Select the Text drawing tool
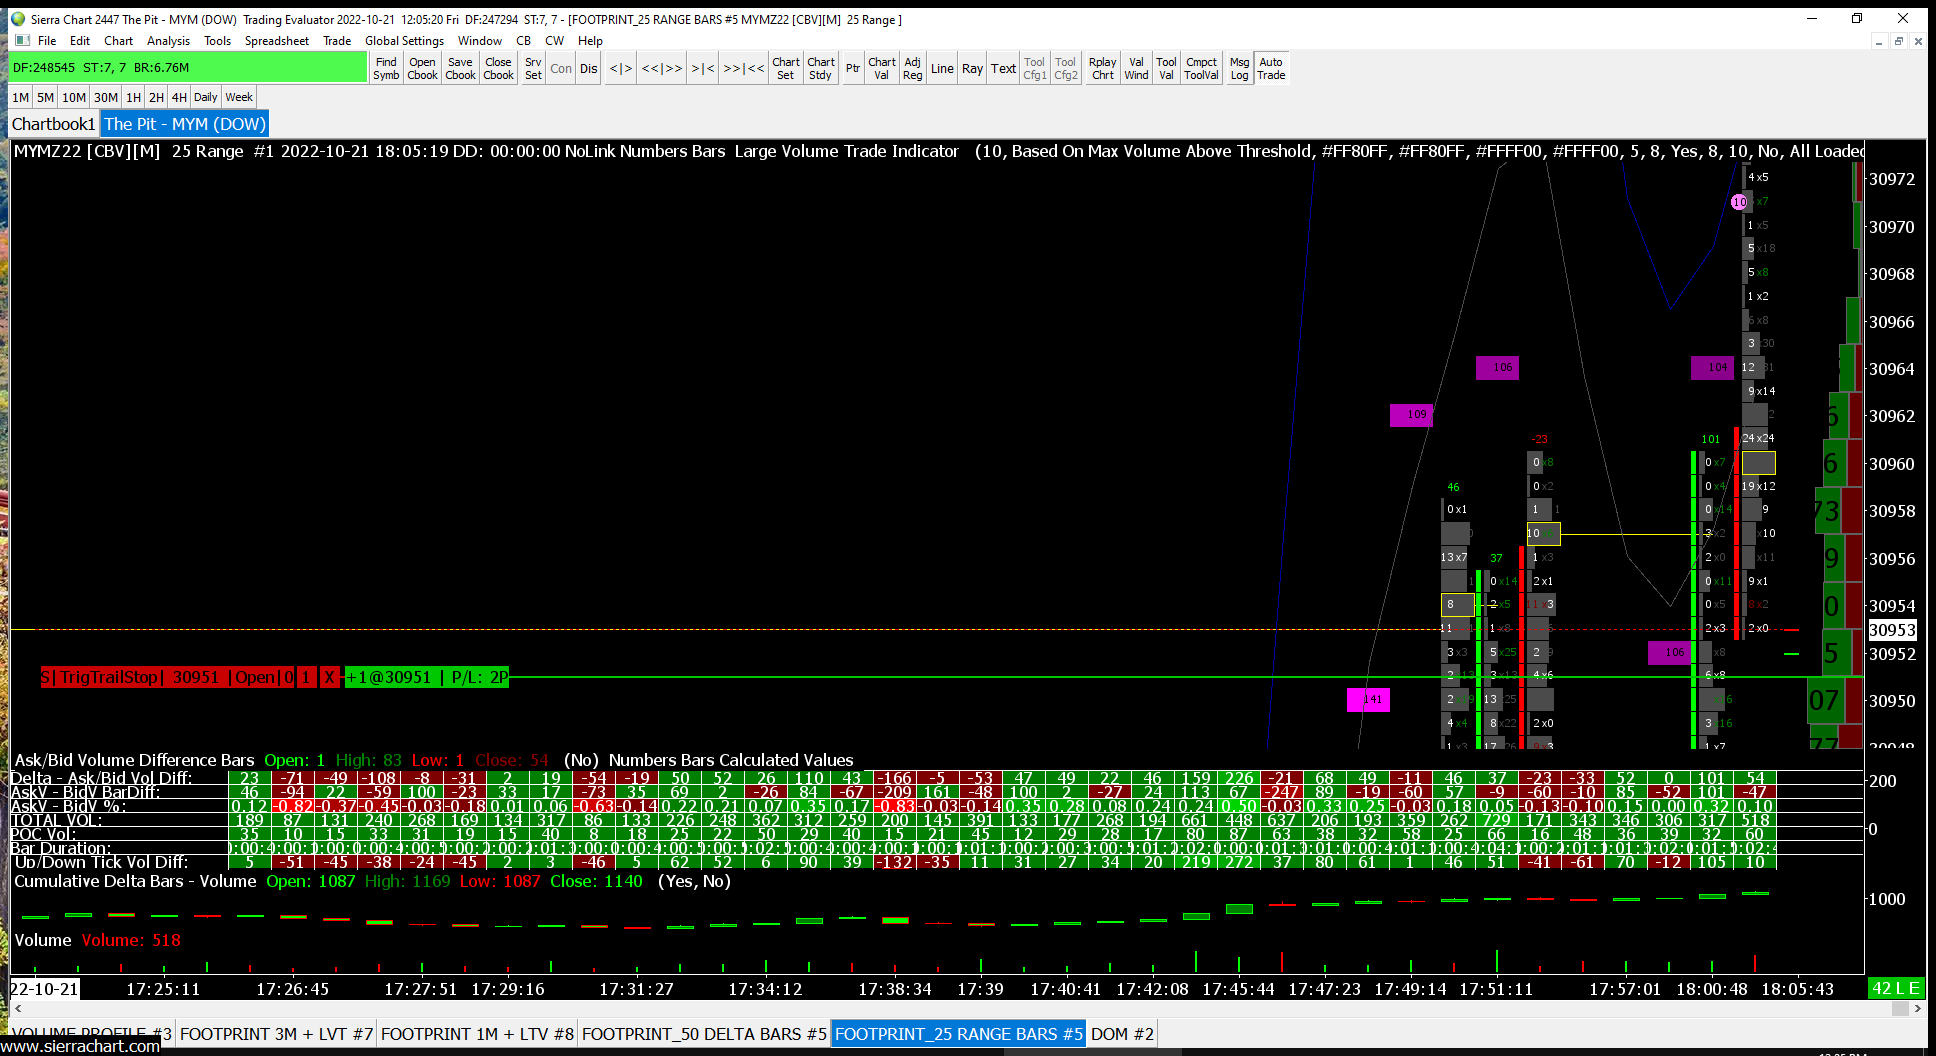The image size is (1936, 1056). click(1003, 68)
